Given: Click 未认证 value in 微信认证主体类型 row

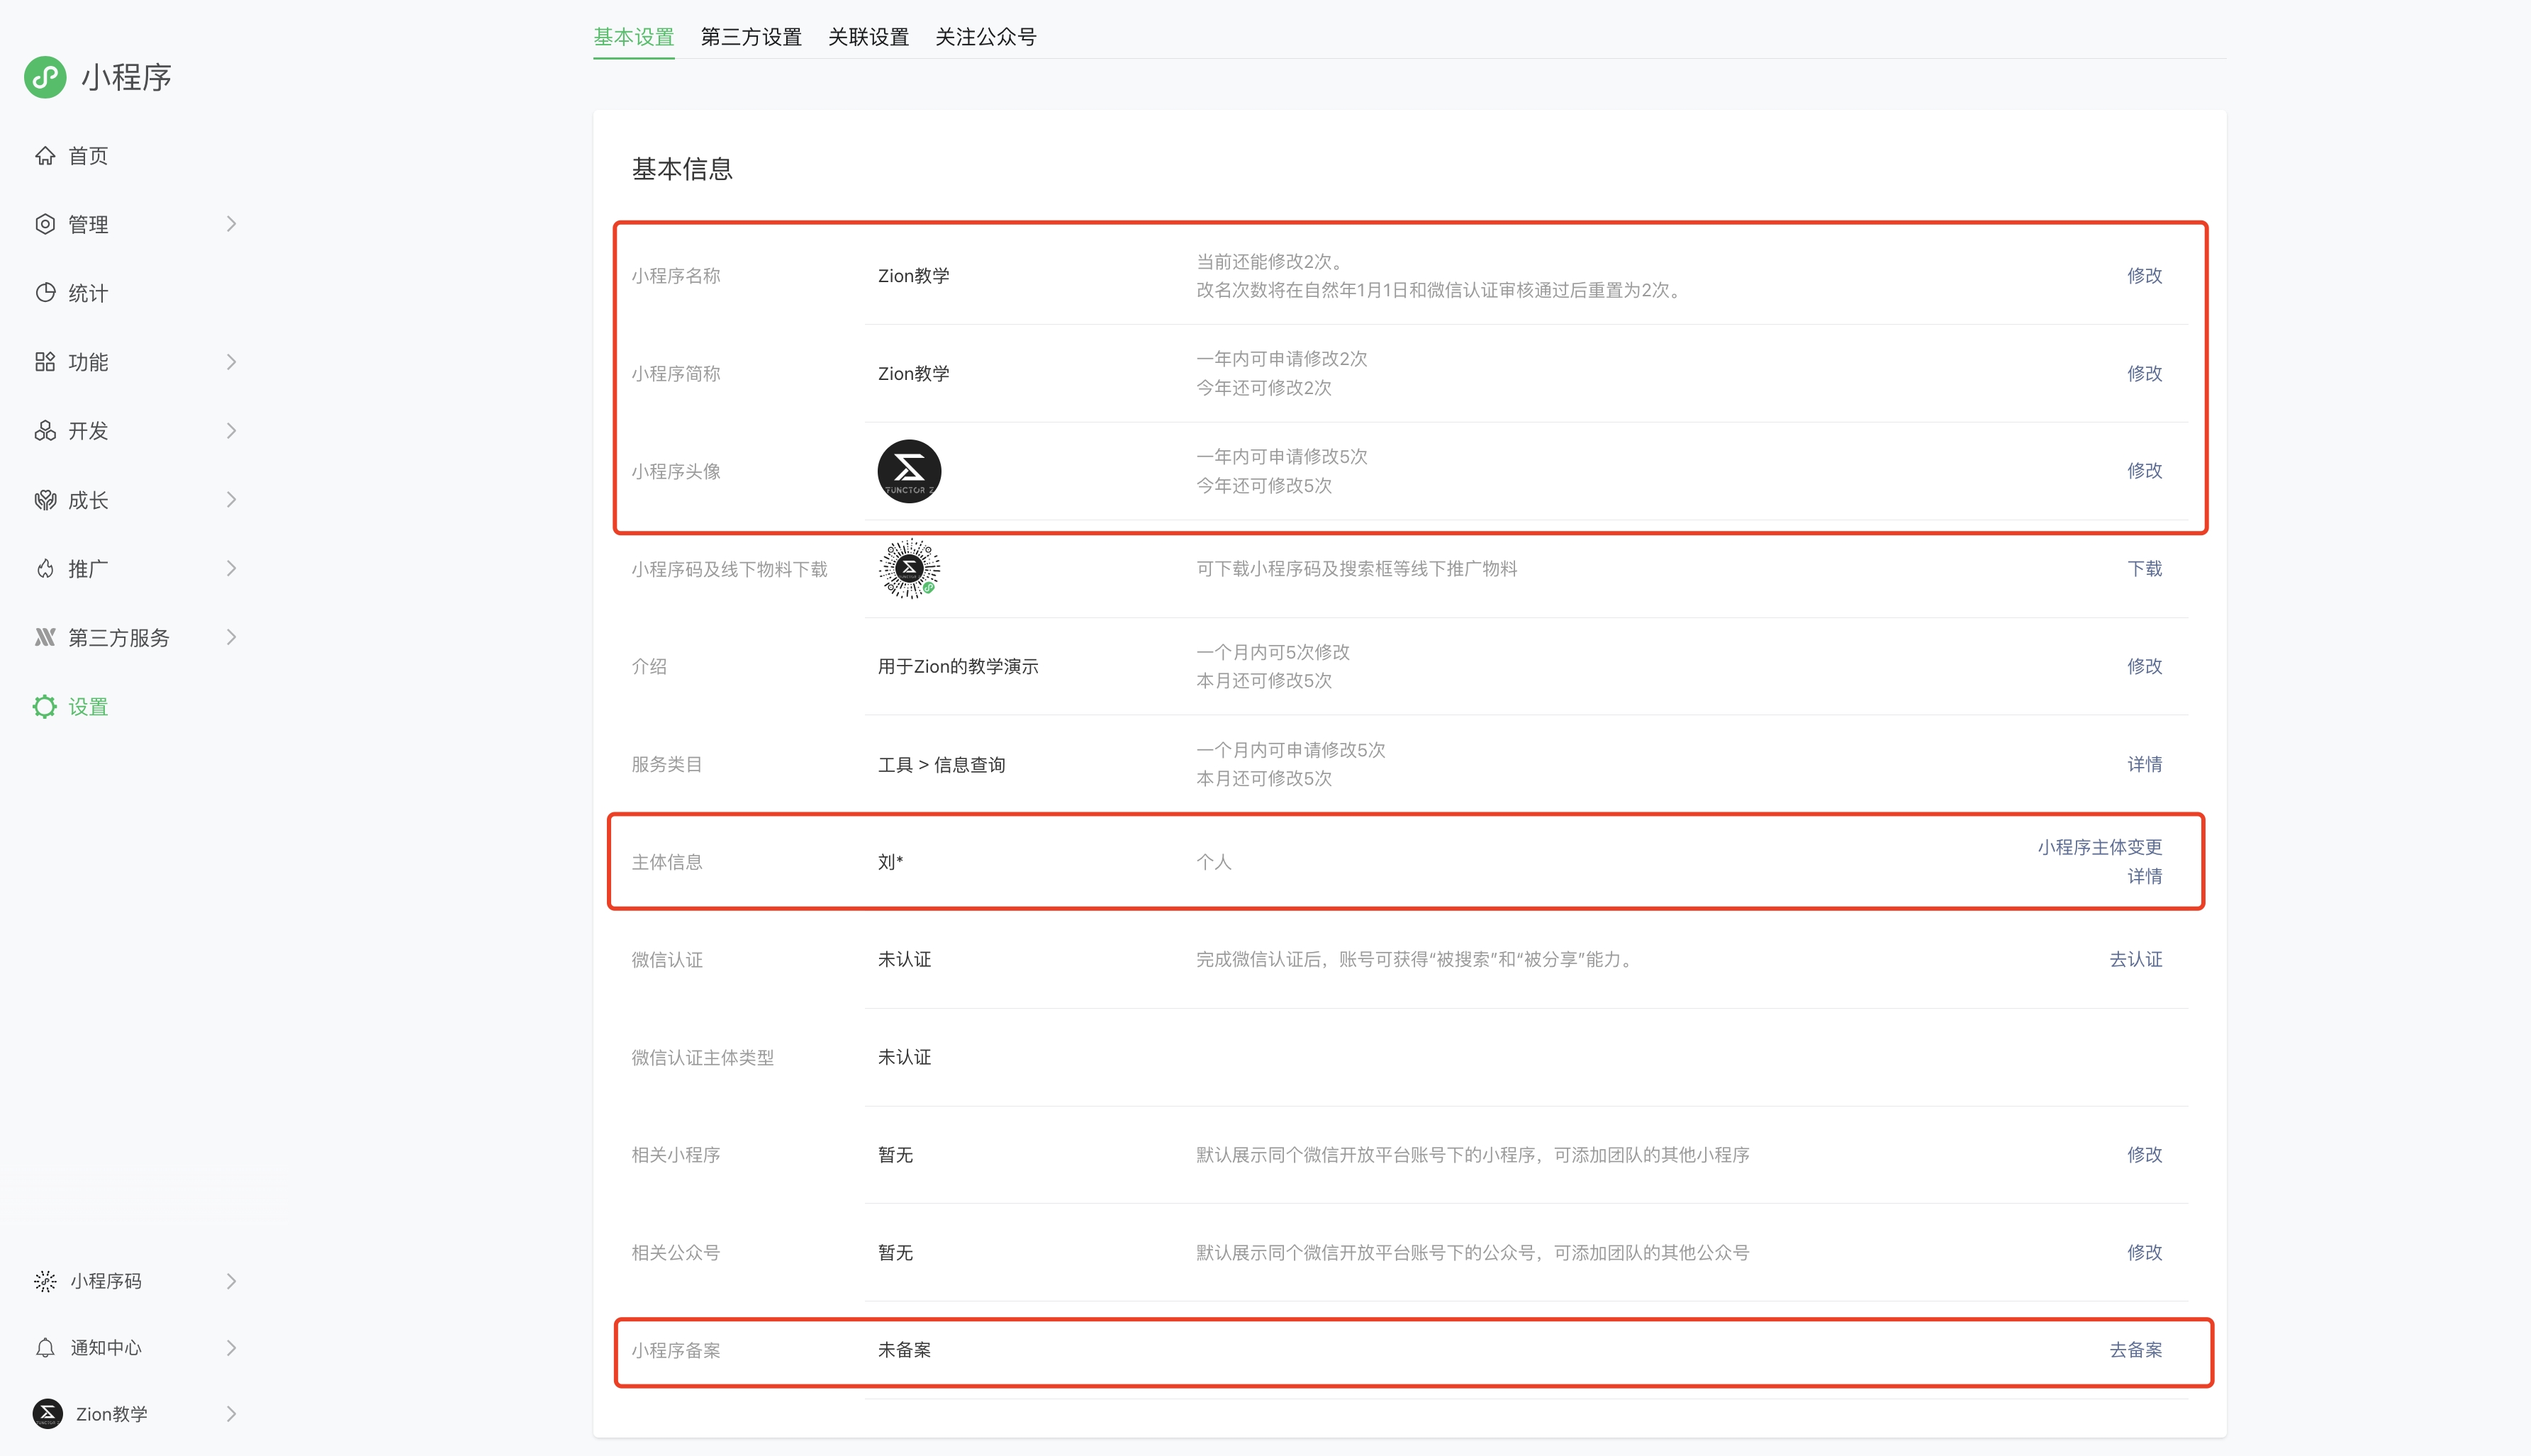Looking at the screenshot, I should tap(904, 1057).
